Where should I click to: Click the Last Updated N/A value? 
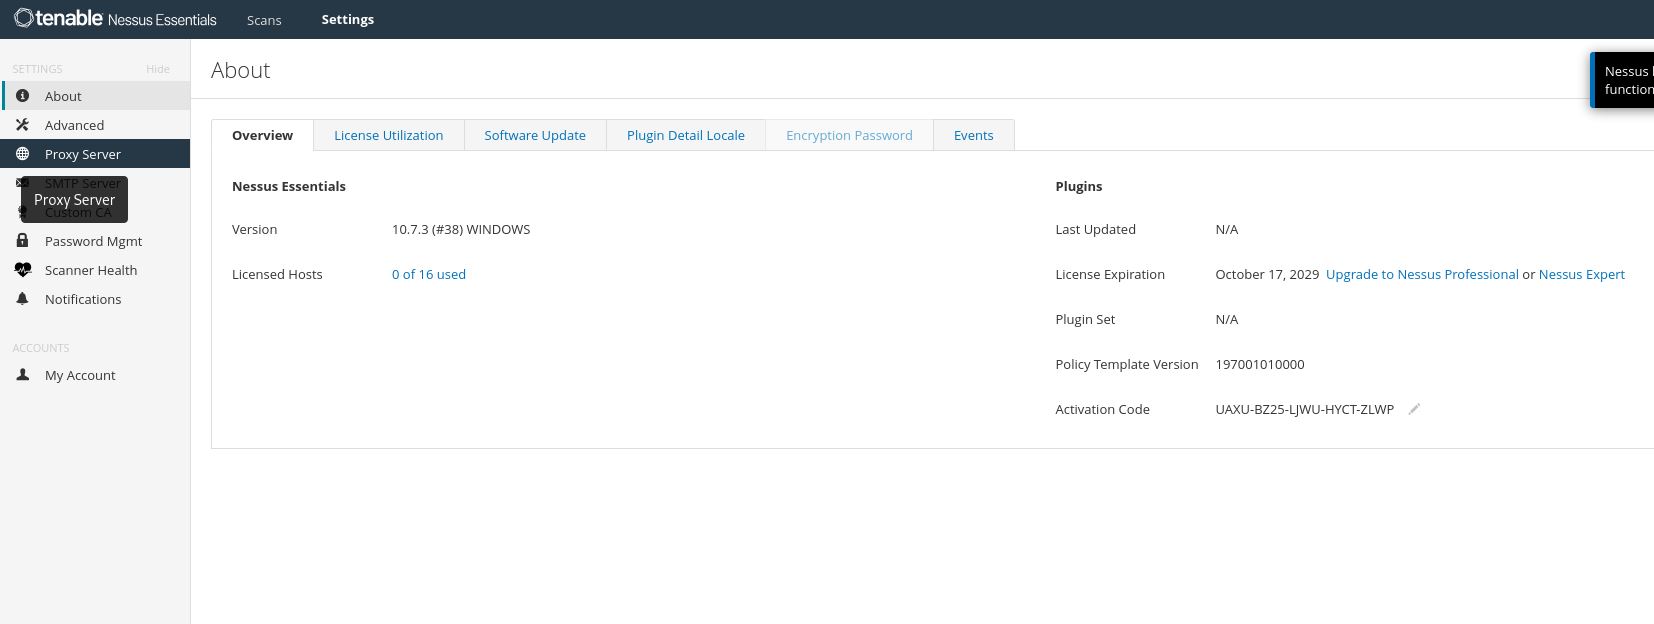(1227, 229)
